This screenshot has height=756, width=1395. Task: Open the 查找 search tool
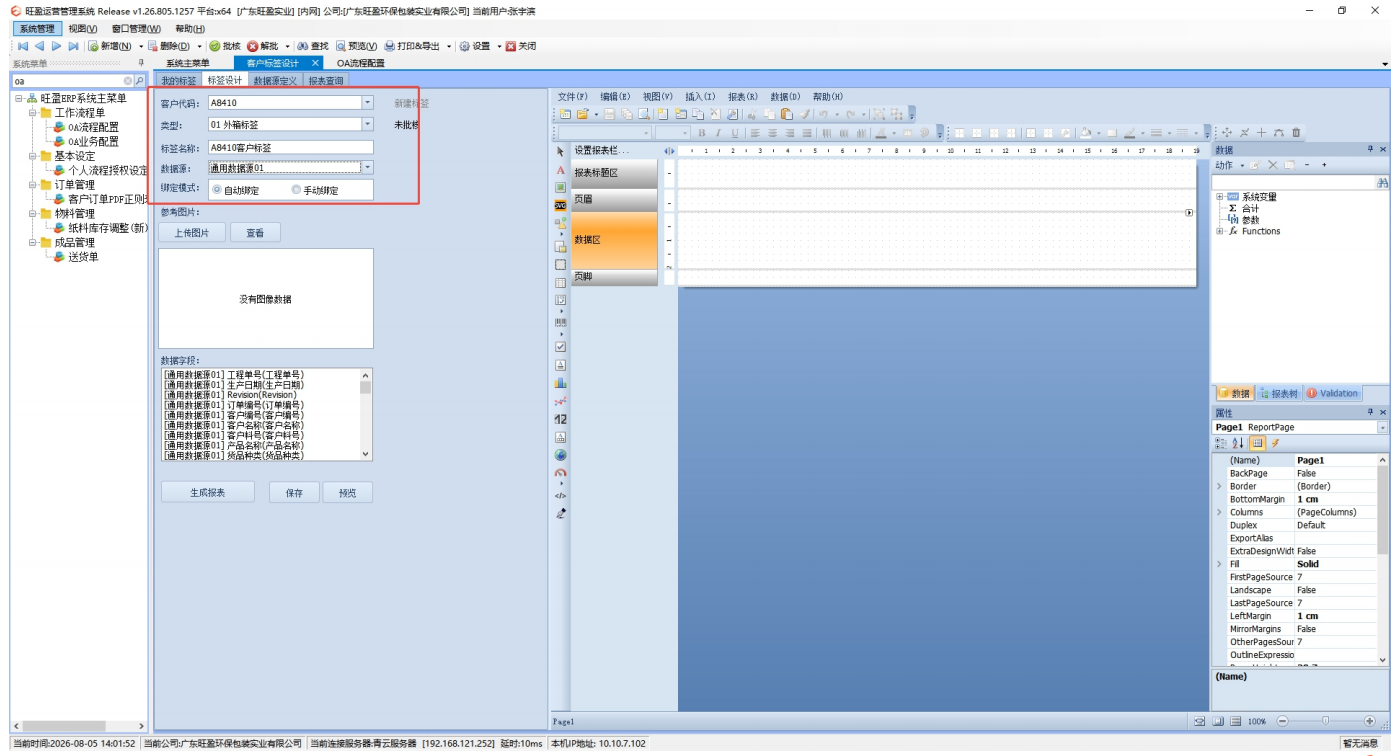pyautogui.click(x=313, y=46)
